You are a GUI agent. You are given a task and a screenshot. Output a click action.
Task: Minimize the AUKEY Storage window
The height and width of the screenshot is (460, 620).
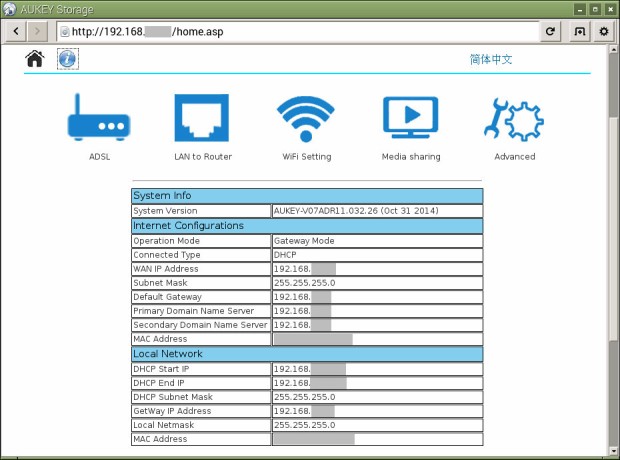pos(580,9)
